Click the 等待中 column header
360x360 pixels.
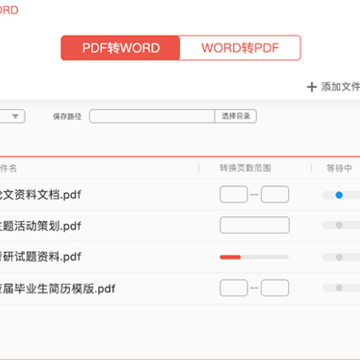(339, 168)
